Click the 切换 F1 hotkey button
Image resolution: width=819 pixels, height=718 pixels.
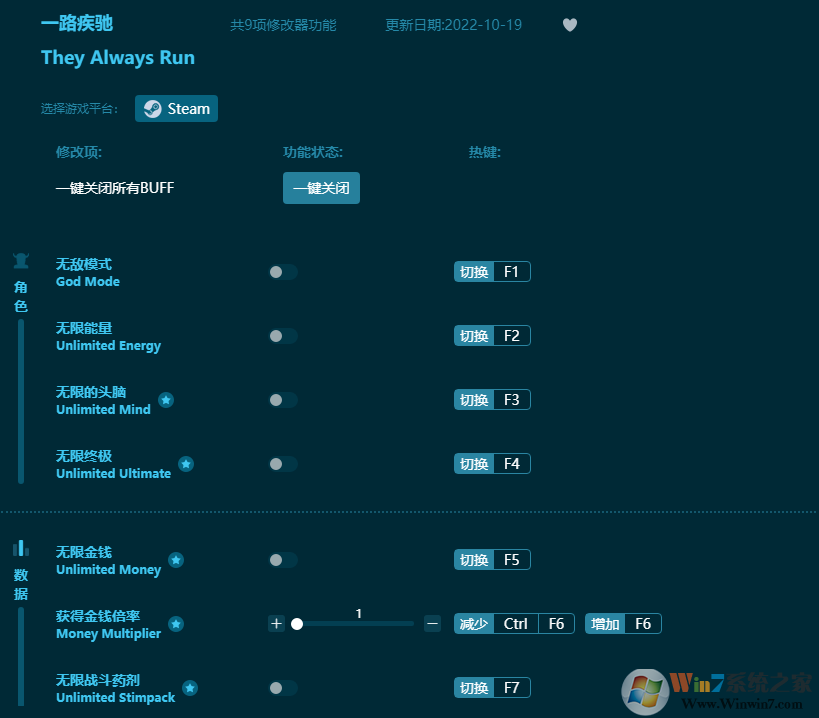(492, 272)
